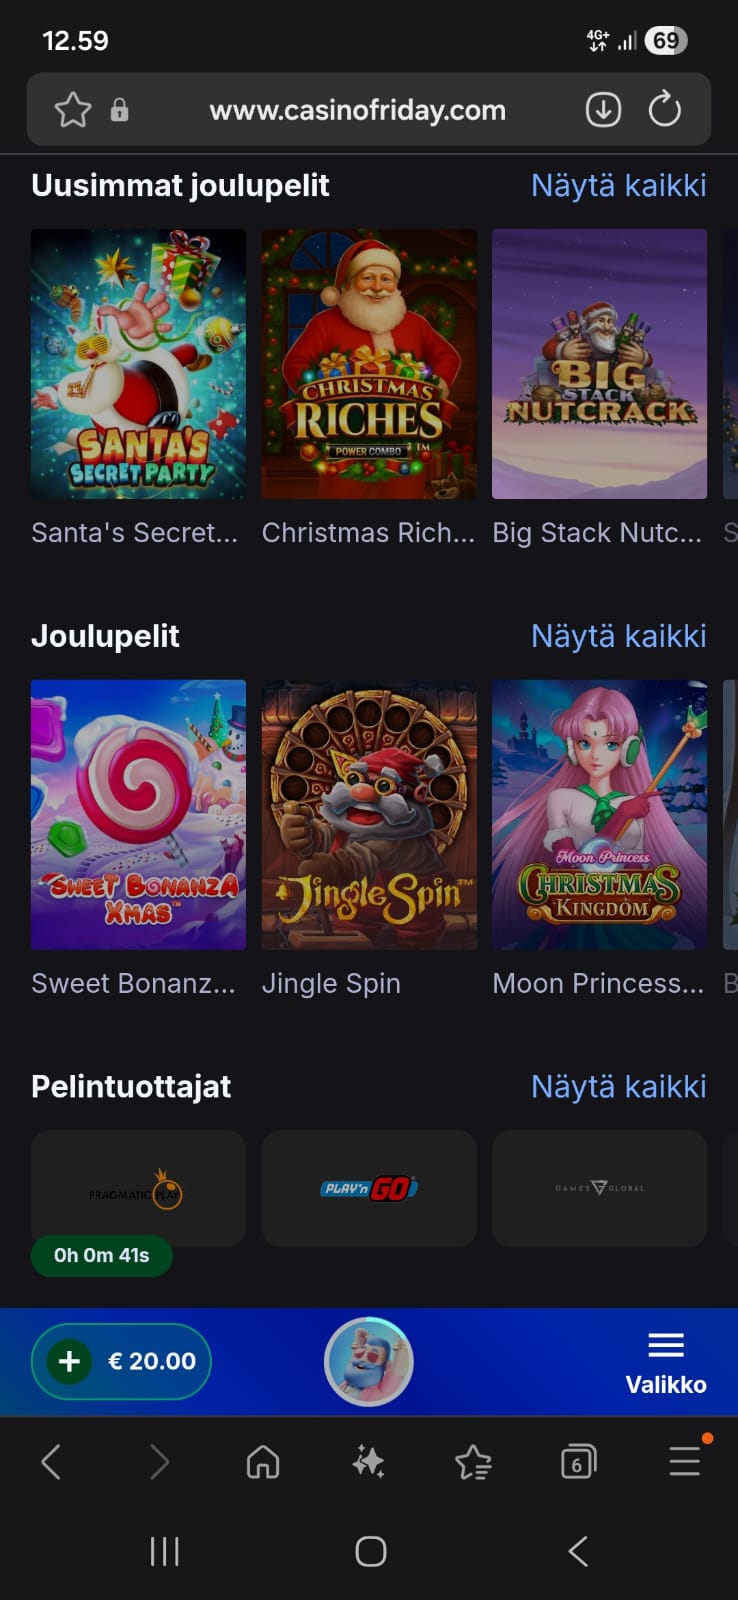This screenshot has width=738, height=1600.
Task: Launch Jingle Spin game thumbnail
Action: click(x=369, y=814)
